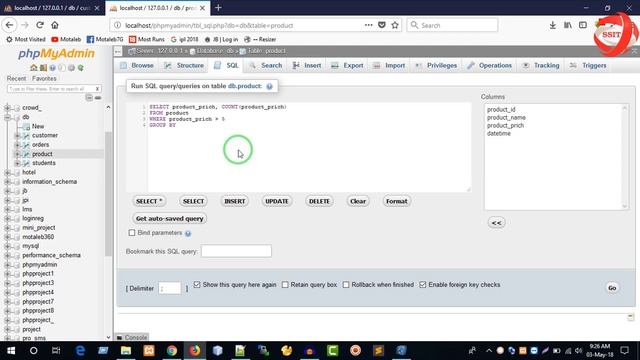Click the browser home icon

(x=55, y=25)
